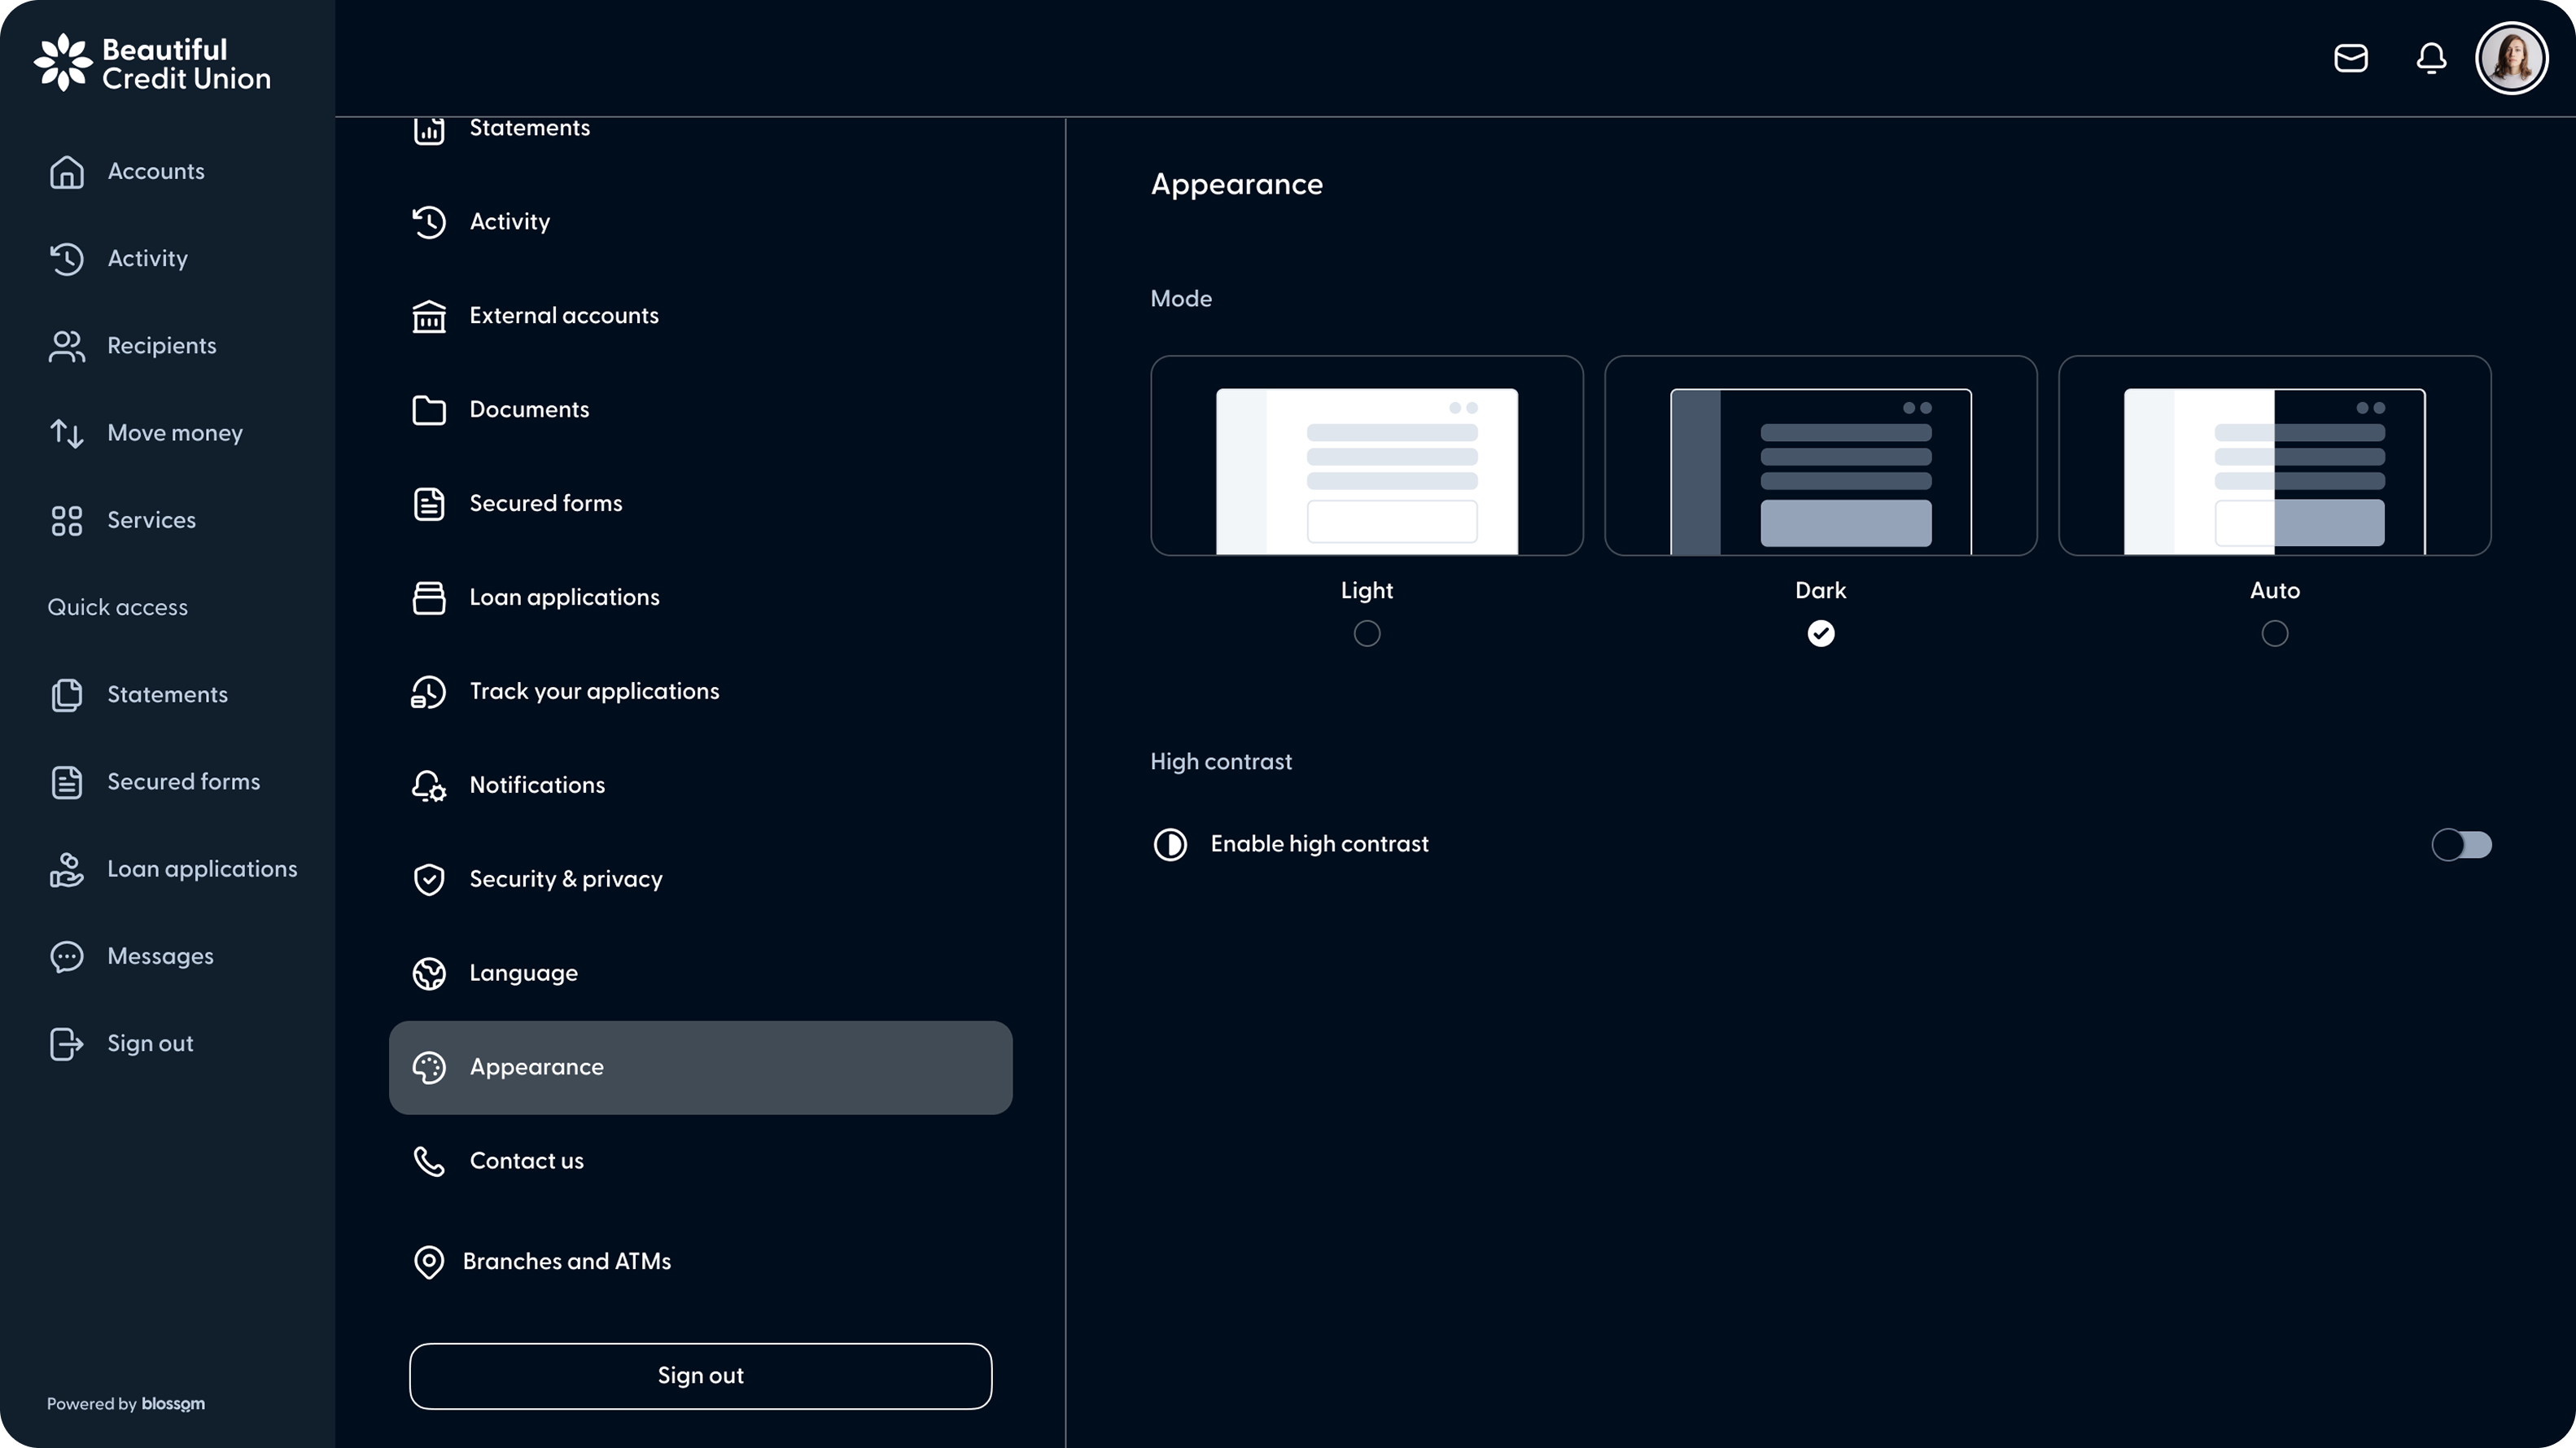Choose the Light mode preview thumbnail

(x=1366, y=456)
